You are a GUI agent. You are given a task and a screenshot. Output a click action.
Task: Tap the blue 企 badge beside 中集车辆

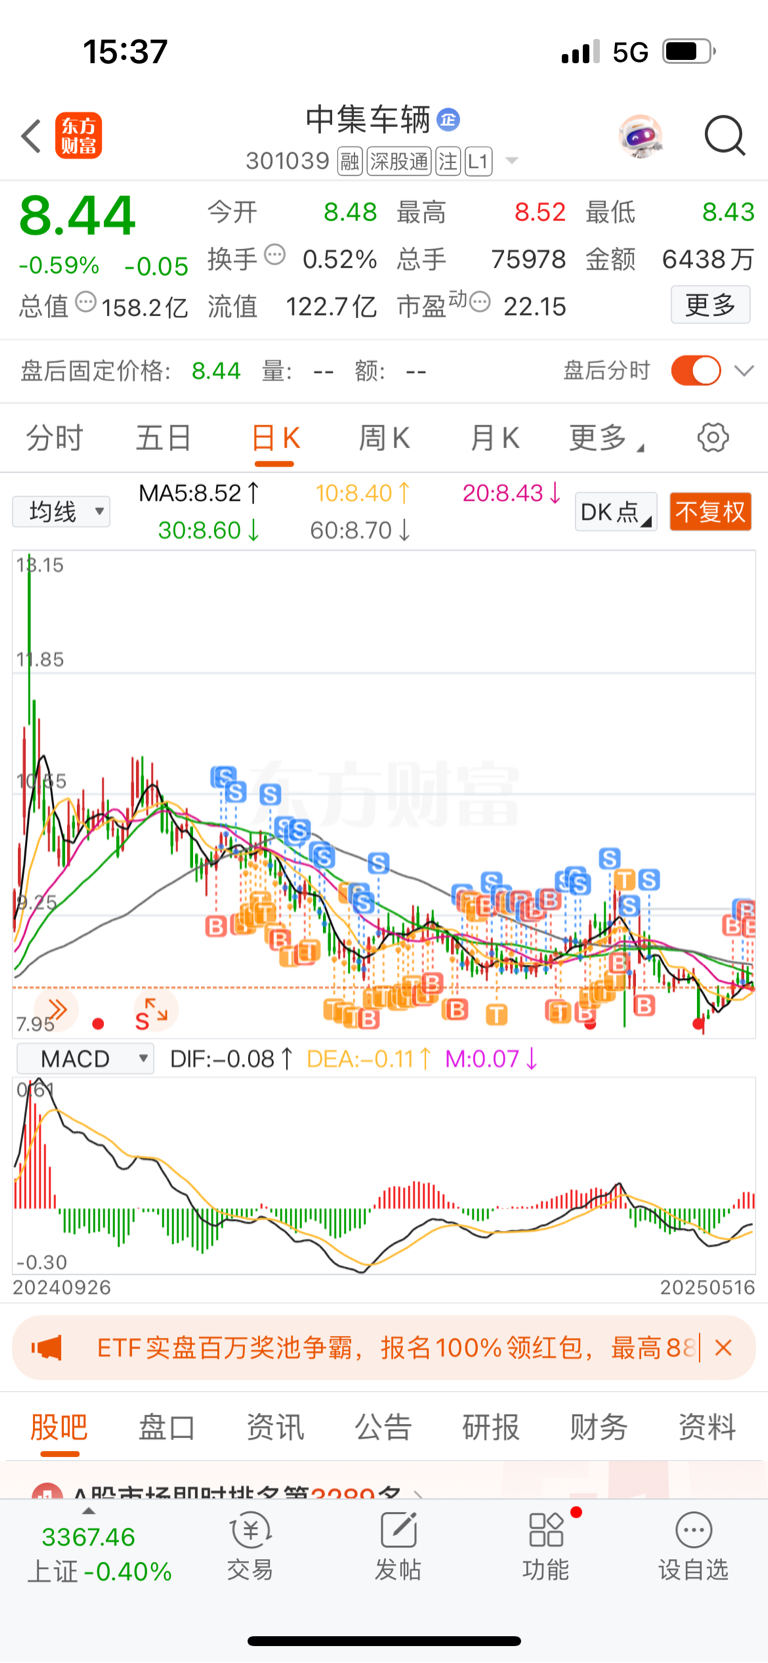pyautogui.click(x=448, y=120)
